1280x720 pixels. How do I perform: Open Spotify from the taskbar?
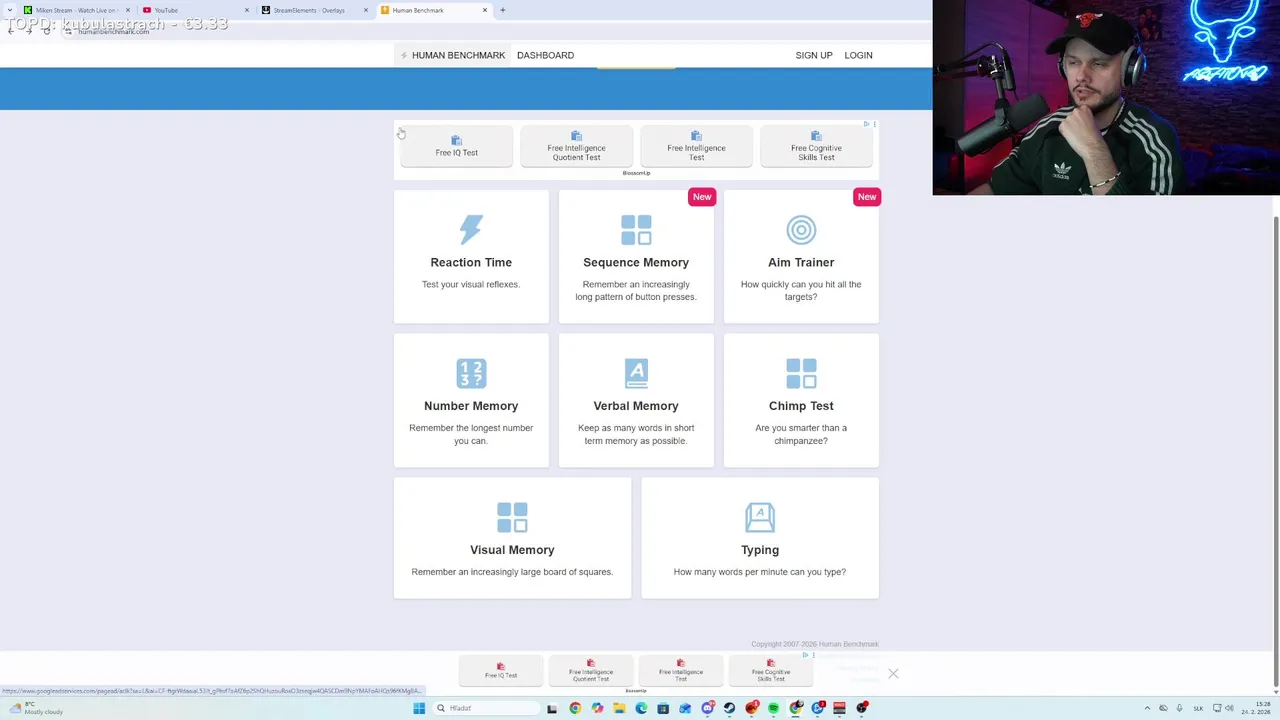coord(773,708)
